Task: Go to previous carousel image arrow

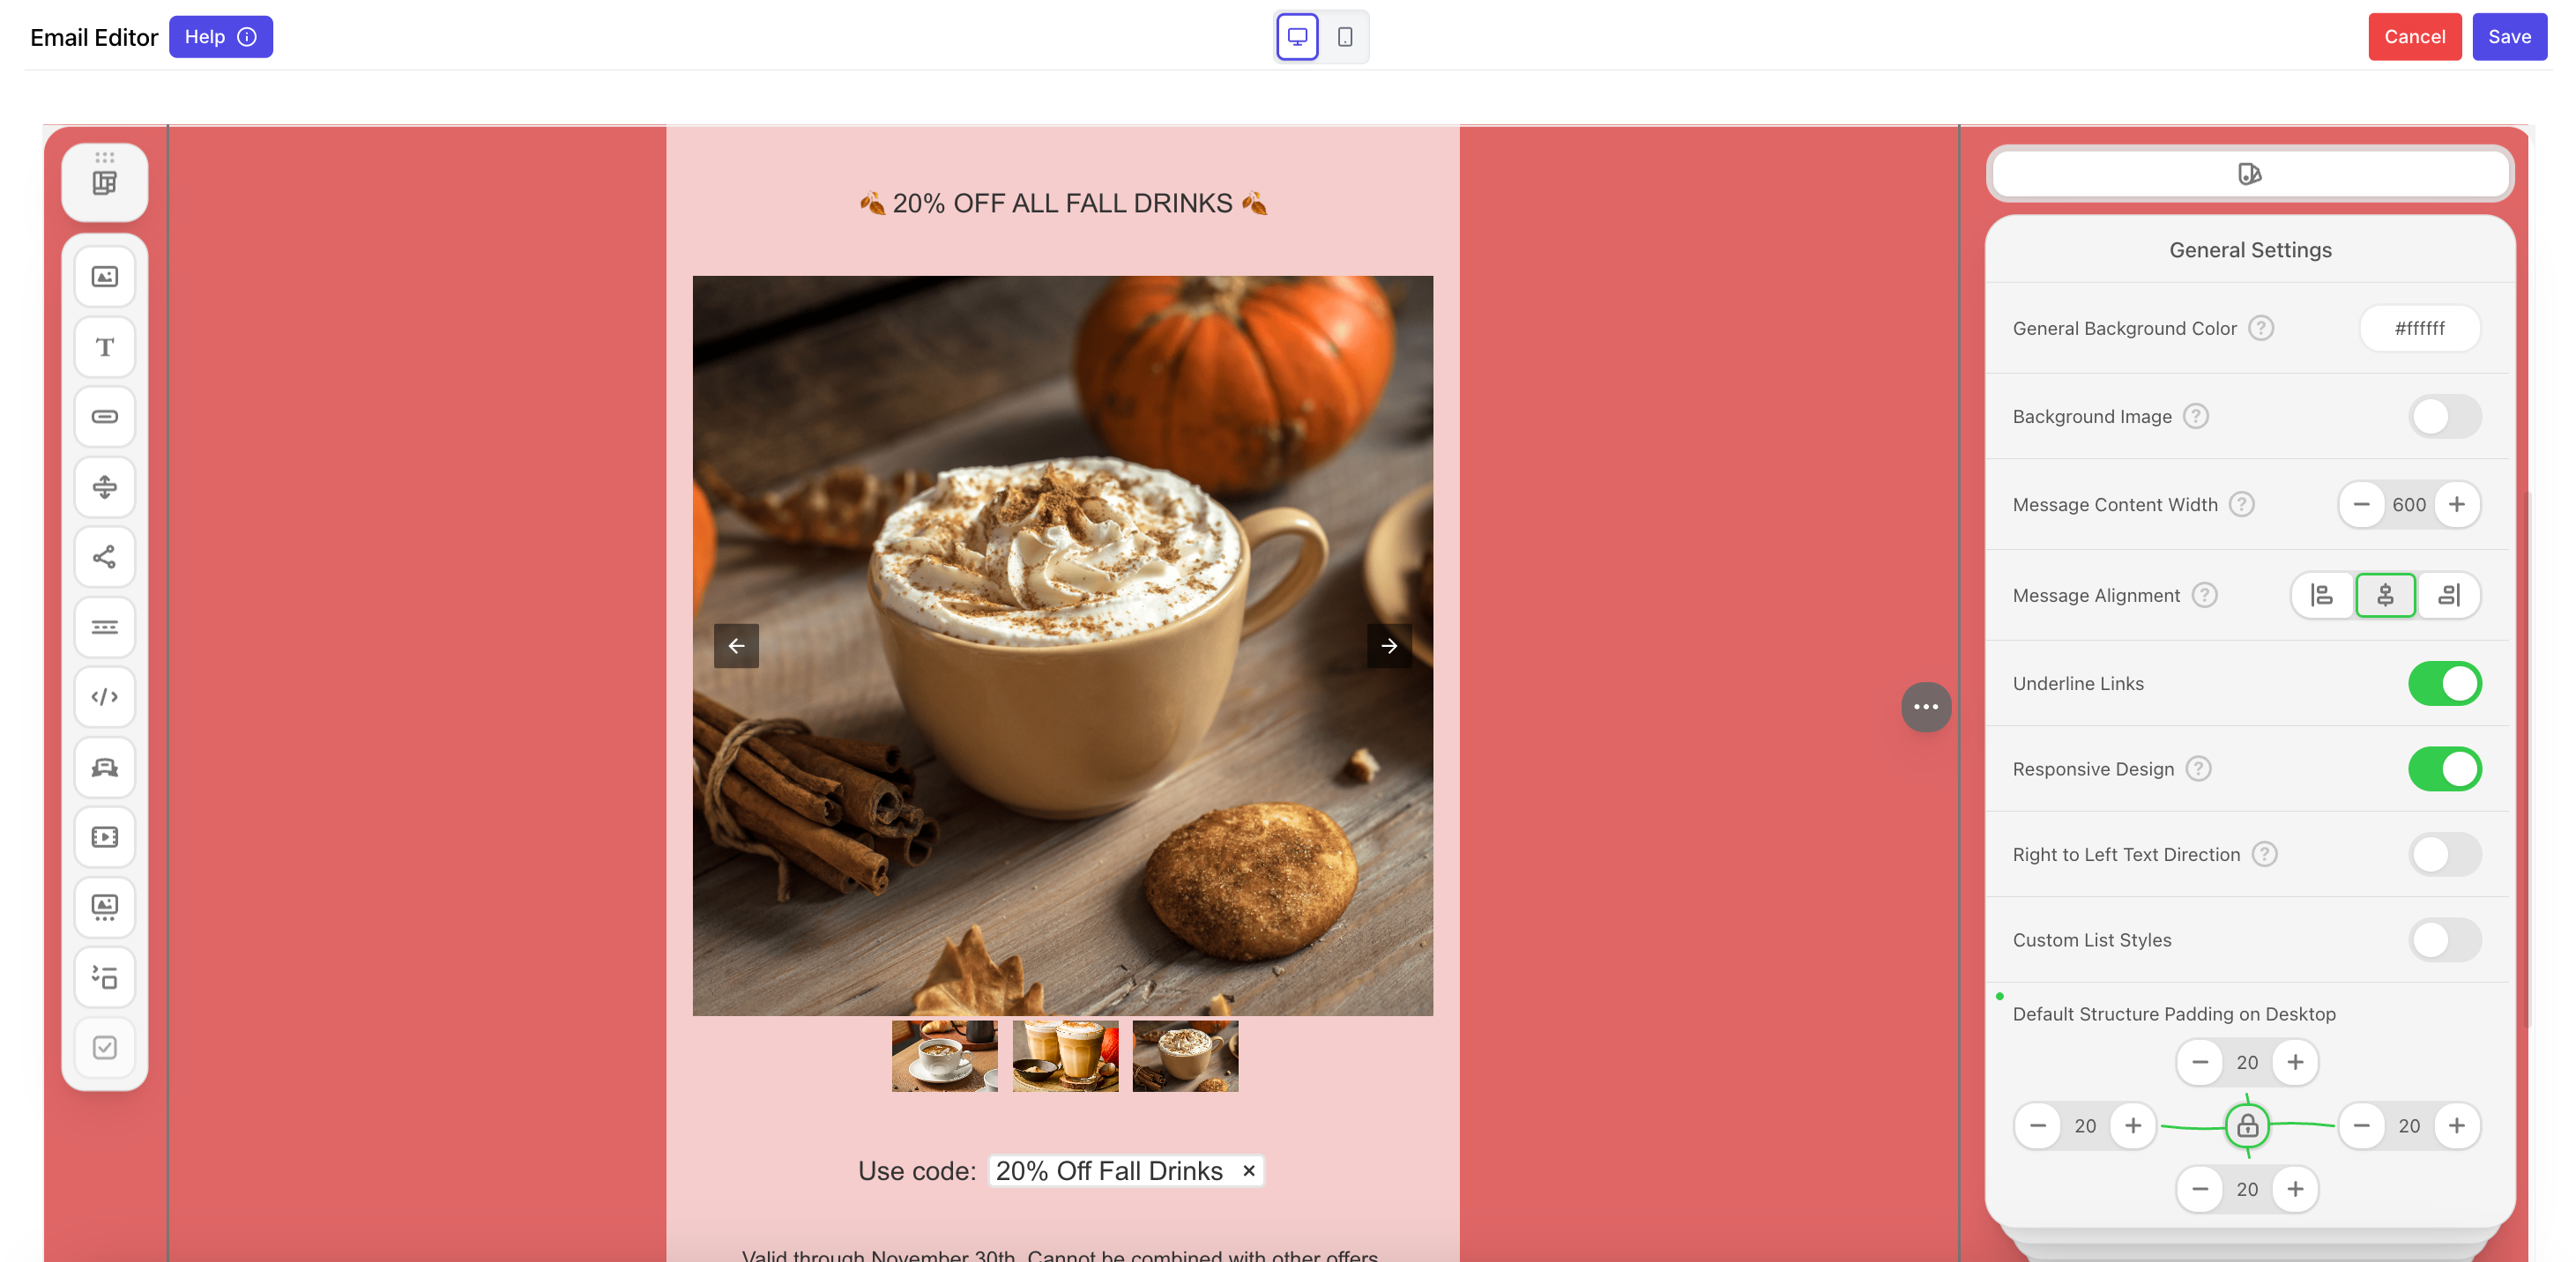Action: pyautogui.click(x=736, y=646)
